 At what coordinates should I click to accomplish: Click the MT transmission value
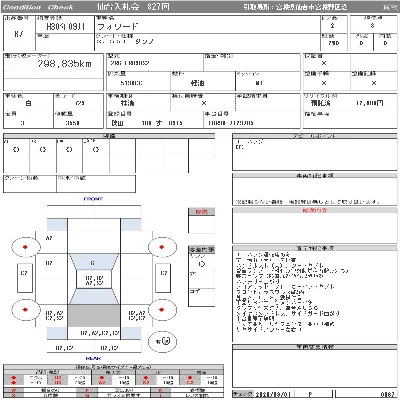tap(259, 83)
